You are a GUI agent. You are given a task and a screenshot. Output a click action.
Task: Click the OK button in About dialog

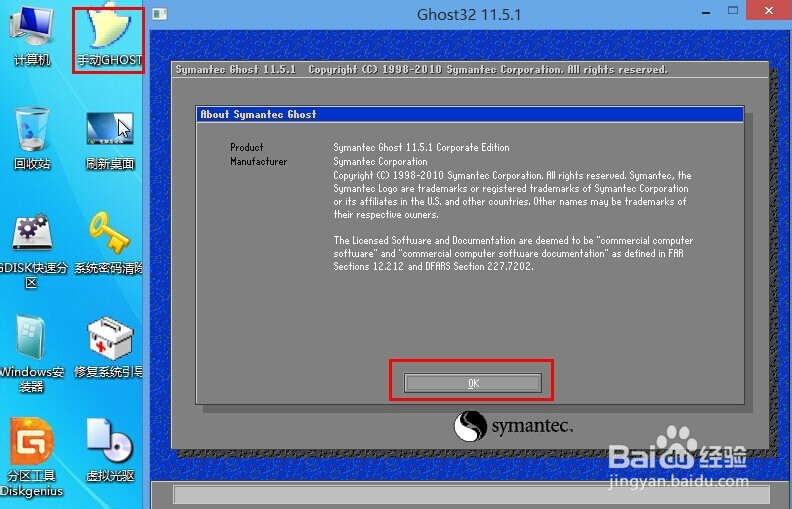pyautogui.click(x=472, y=383)
